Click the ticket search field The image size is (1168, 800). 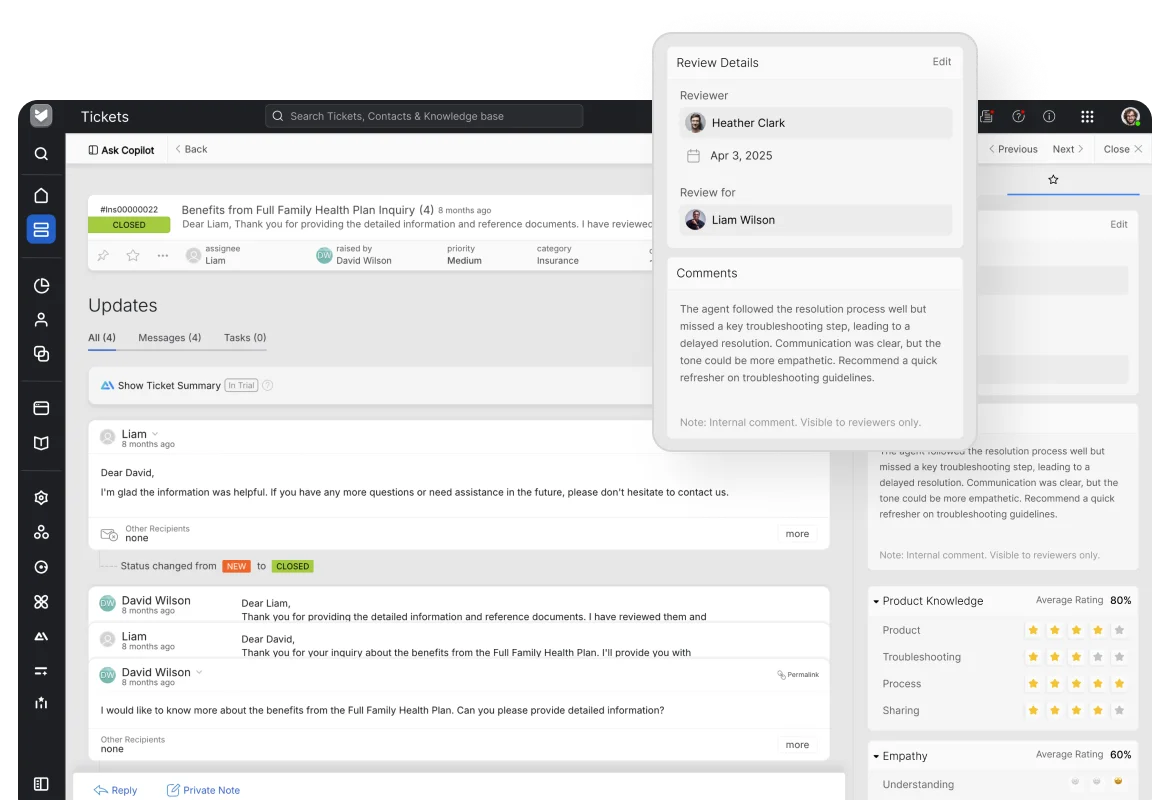point(424,116)
